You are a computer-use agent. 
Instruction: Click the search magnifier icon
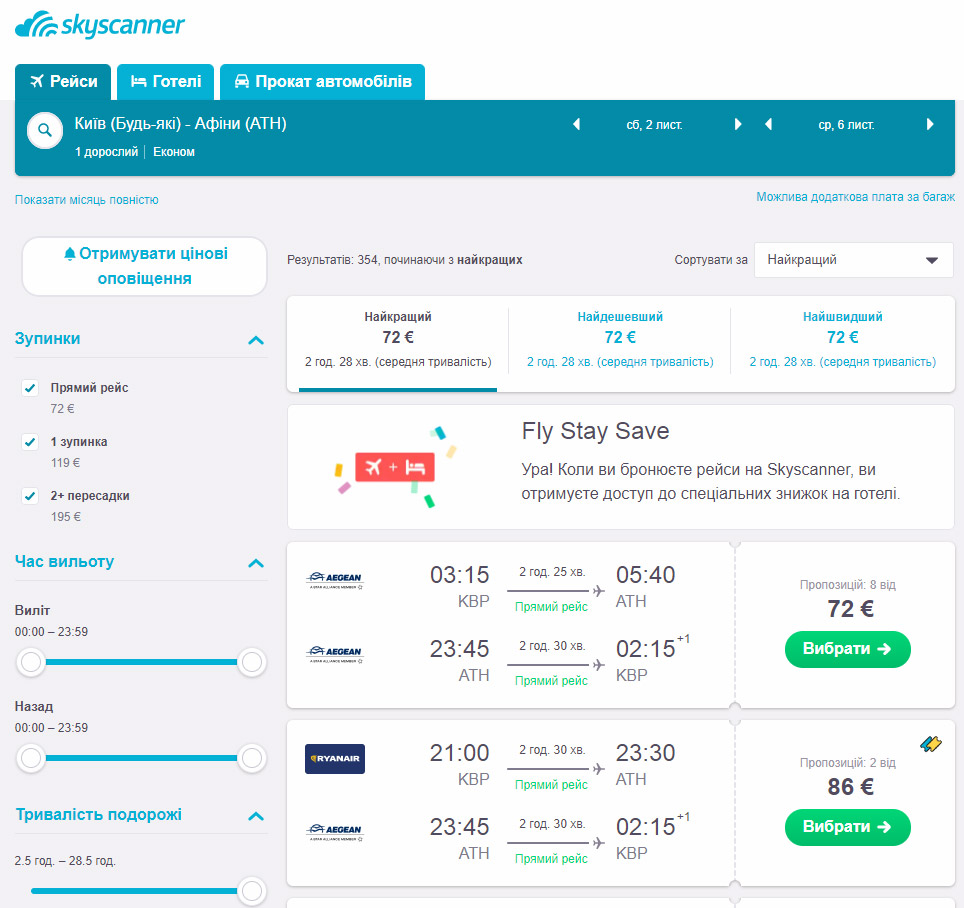(x=44, y=130)
